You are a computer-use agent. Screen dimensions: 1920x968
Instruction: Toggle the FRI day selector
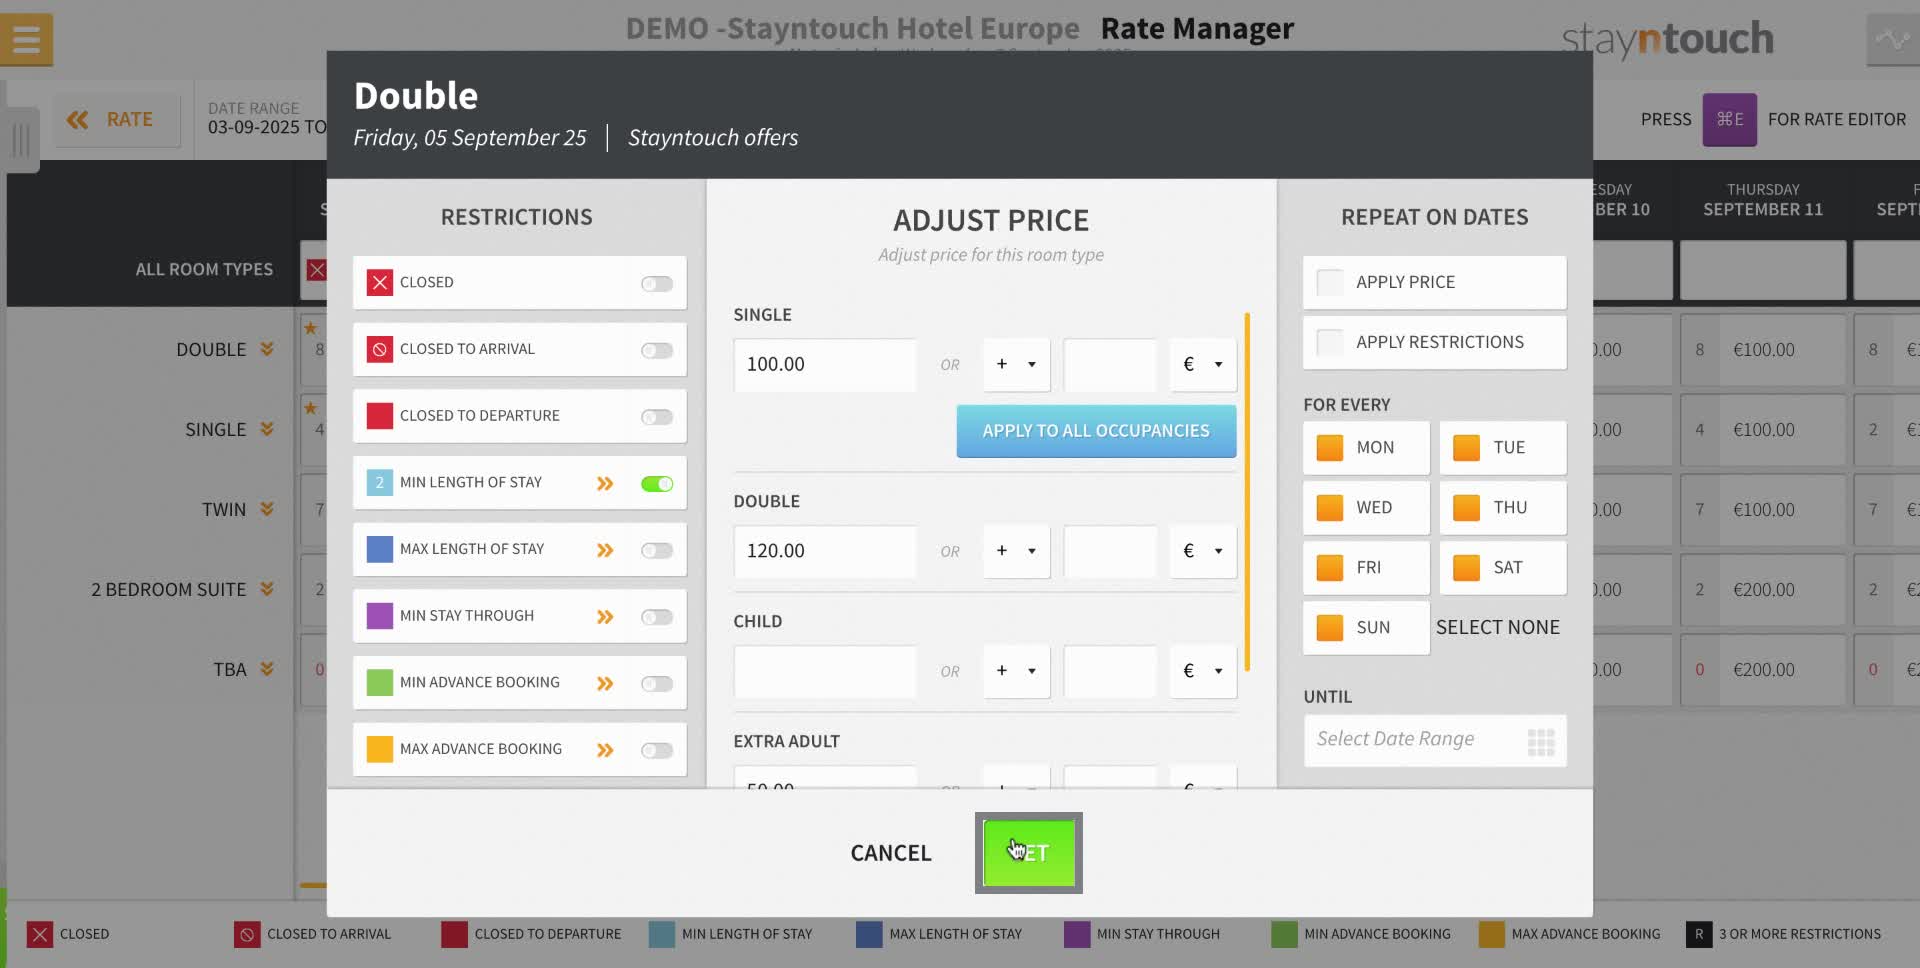tap(1366, 568)
